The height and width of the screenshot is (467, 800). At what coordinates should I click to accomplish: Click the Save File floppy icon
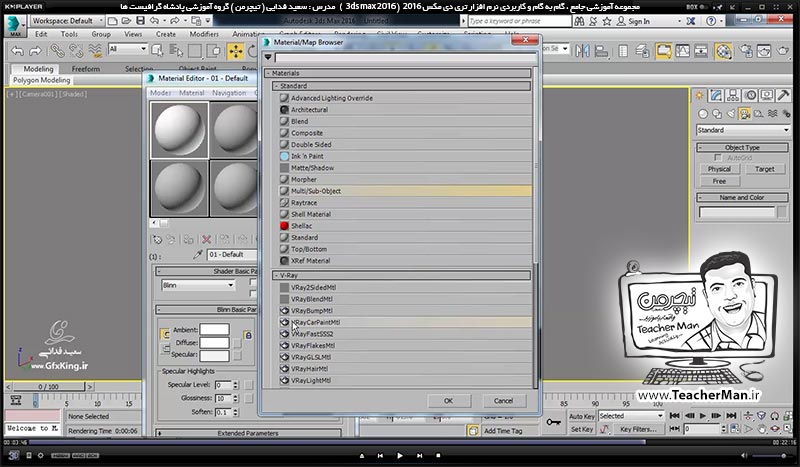[x=140, y=21]
